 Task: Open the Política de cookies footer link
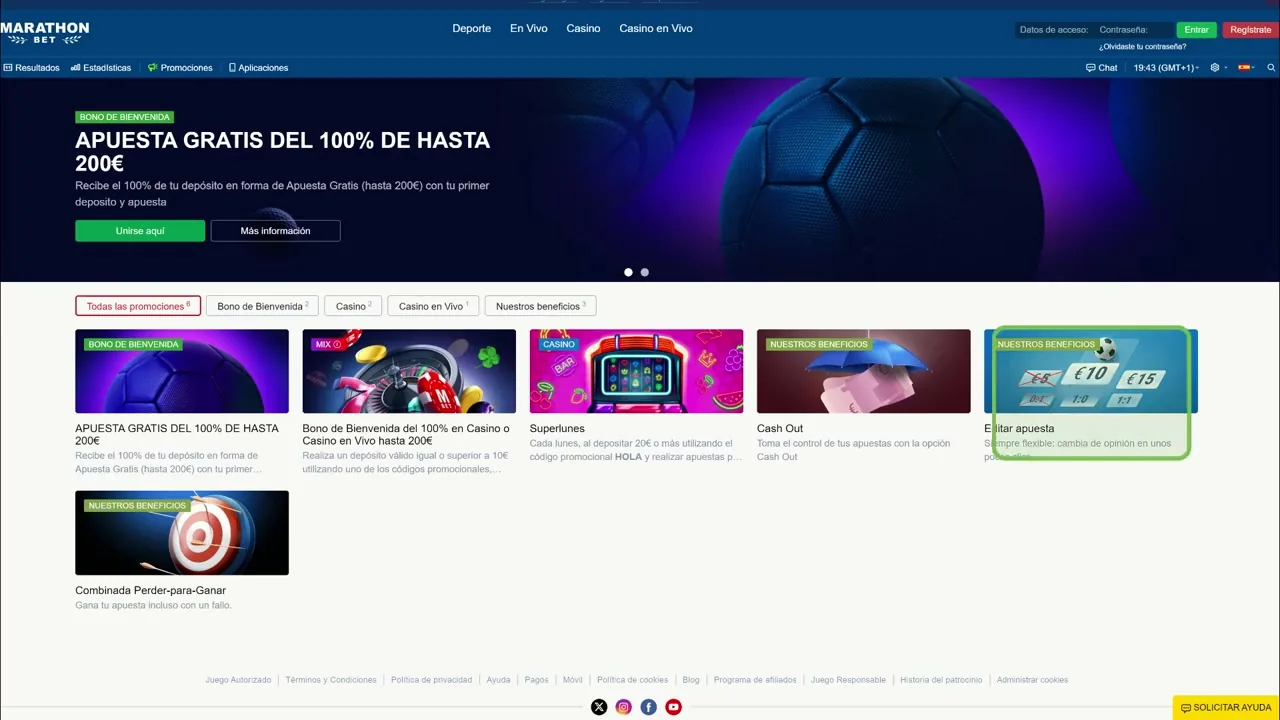click(x=632, y=680)
